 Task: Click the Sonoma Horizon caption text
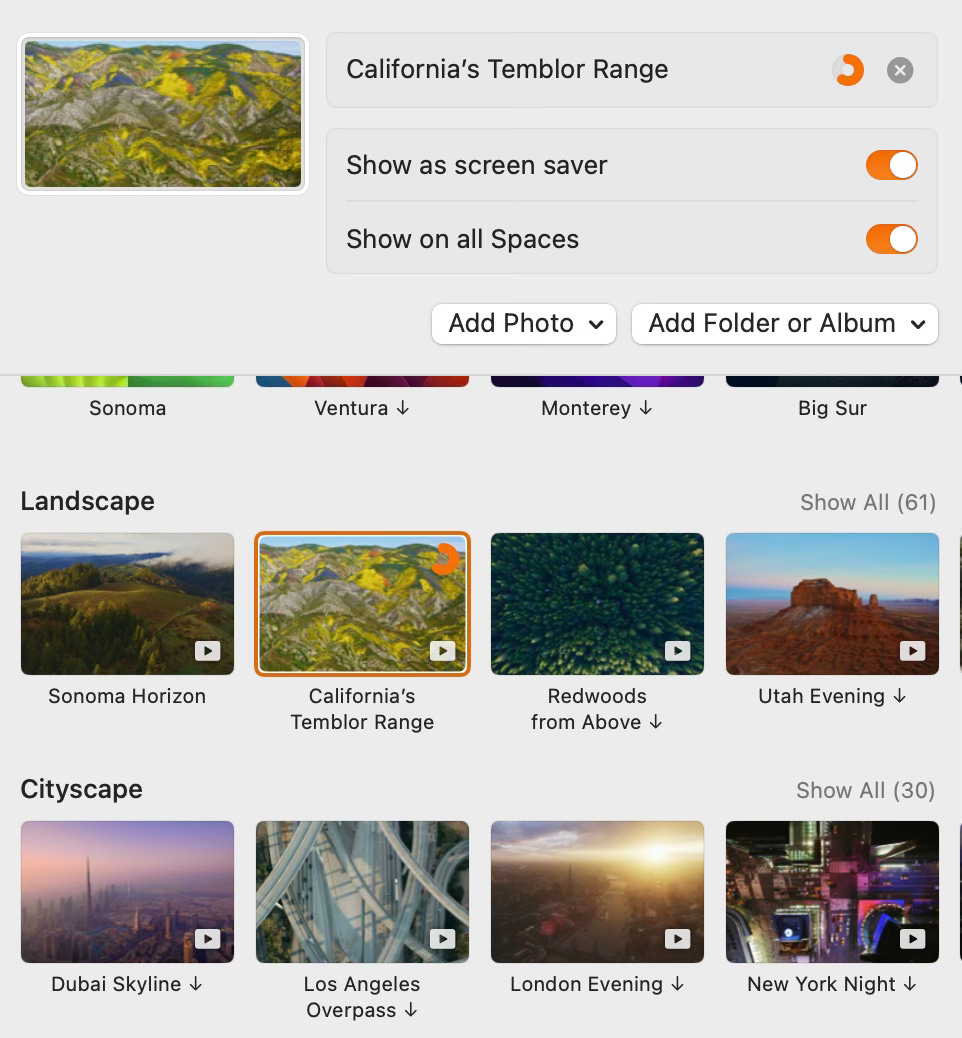[127, 696]
